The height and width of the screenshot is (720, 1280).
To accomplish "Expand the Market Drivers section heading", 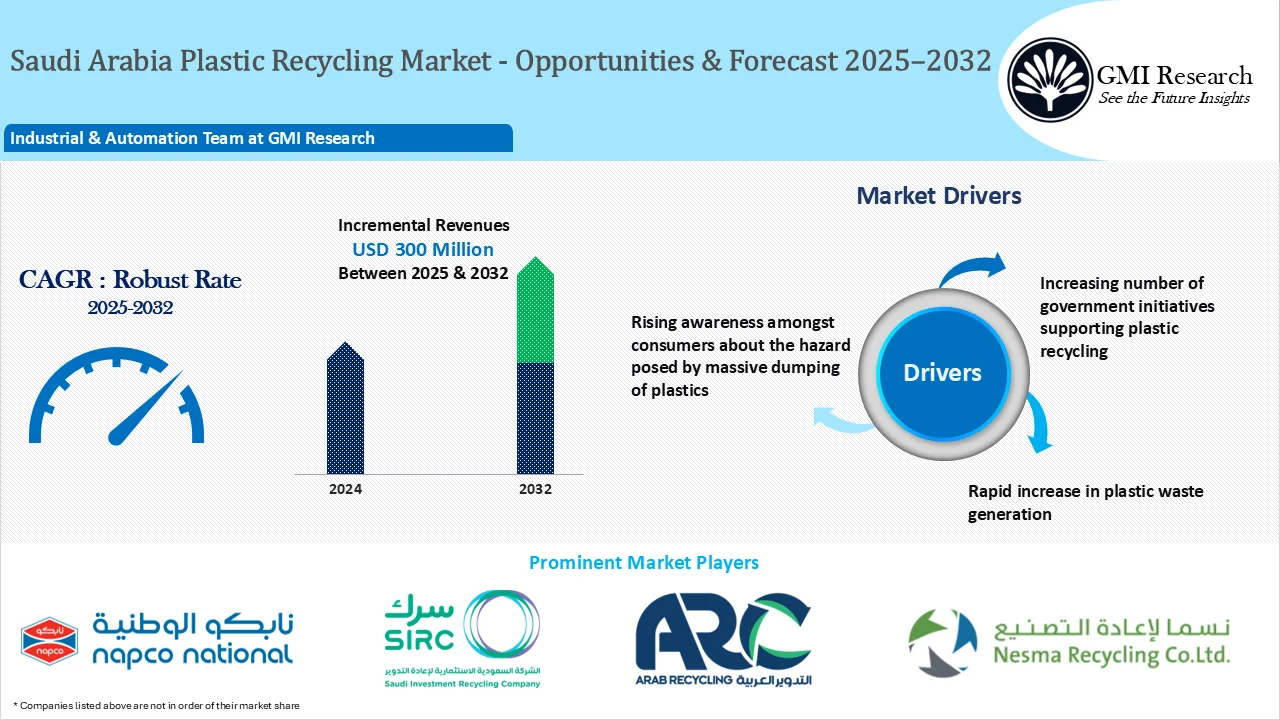I will (x=938, y=196).
